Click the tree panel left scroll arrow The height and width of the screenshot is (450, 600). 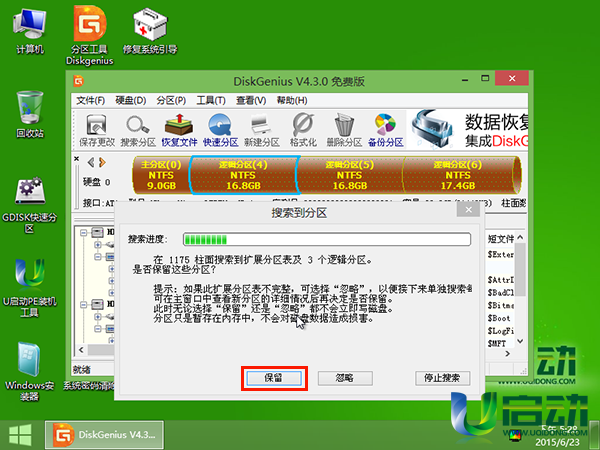[81, 350]
